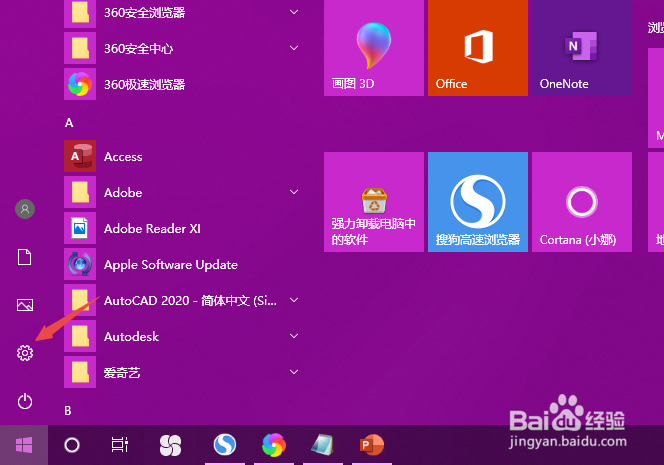Launch Apple Software Update
This screenshot has height=465, width=664.
point(182,264)
